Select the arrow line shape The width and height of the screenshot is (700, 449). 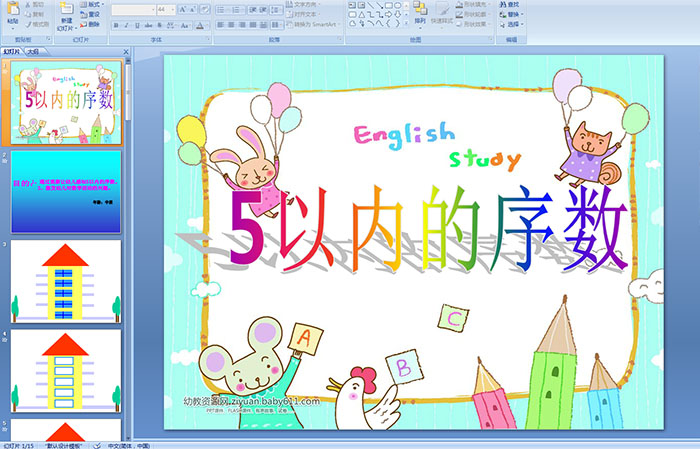(x=379, y=5)
